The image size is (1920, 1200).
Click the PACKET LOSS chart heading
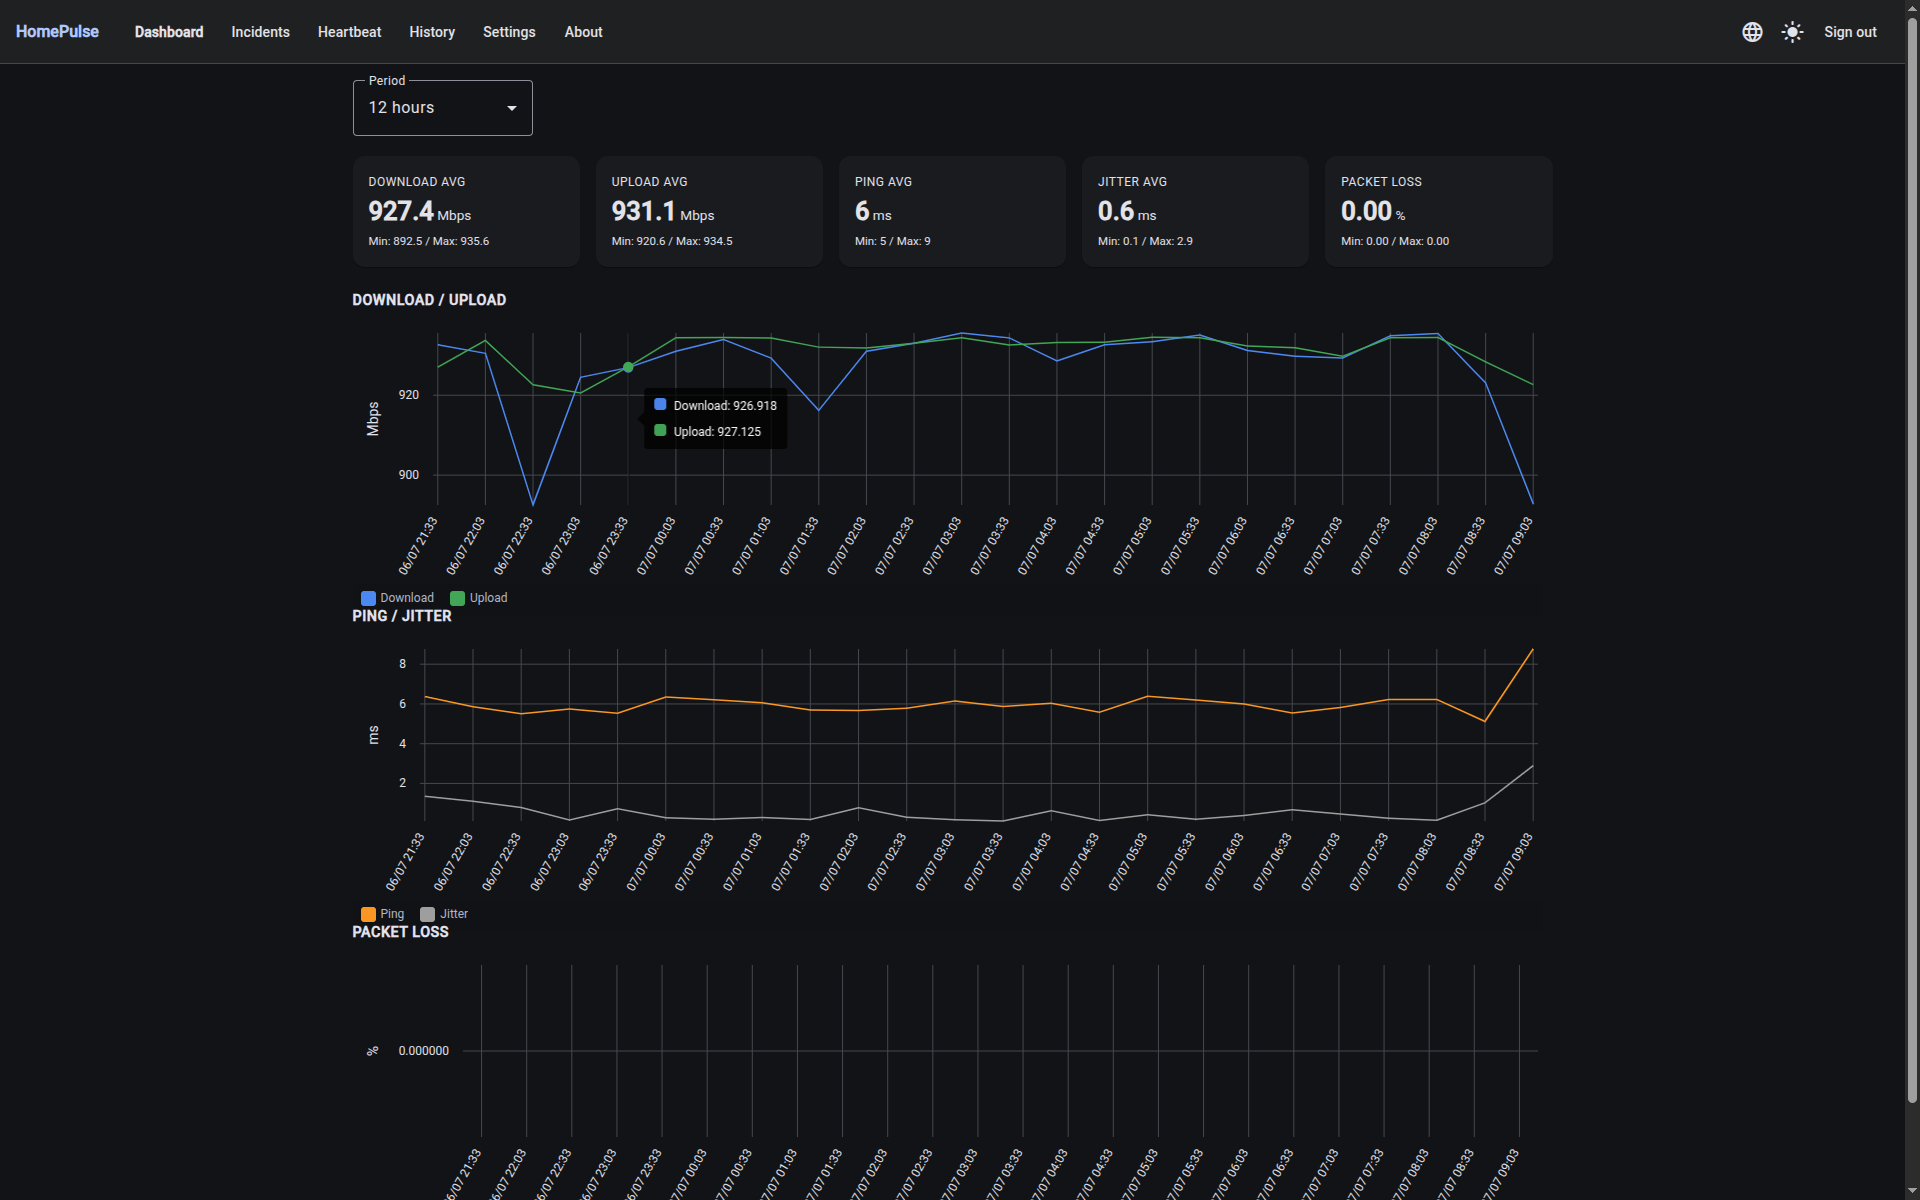click(400, 932)
